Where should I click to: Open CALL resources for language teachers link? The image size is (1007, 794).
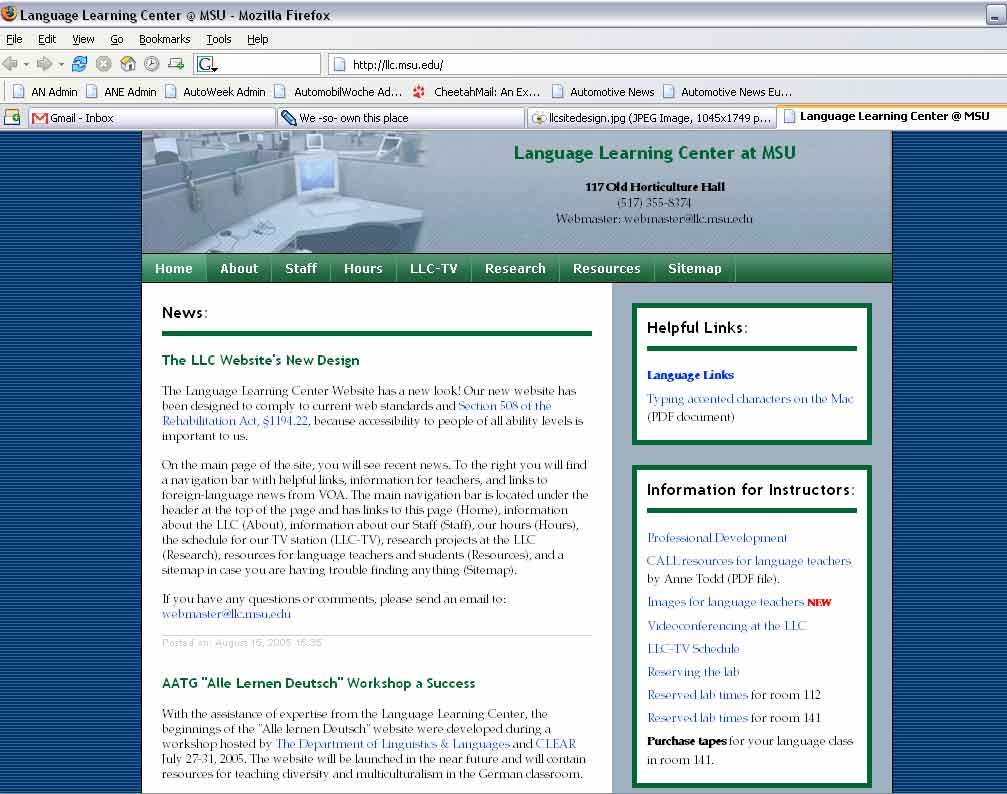click(748, 561)
